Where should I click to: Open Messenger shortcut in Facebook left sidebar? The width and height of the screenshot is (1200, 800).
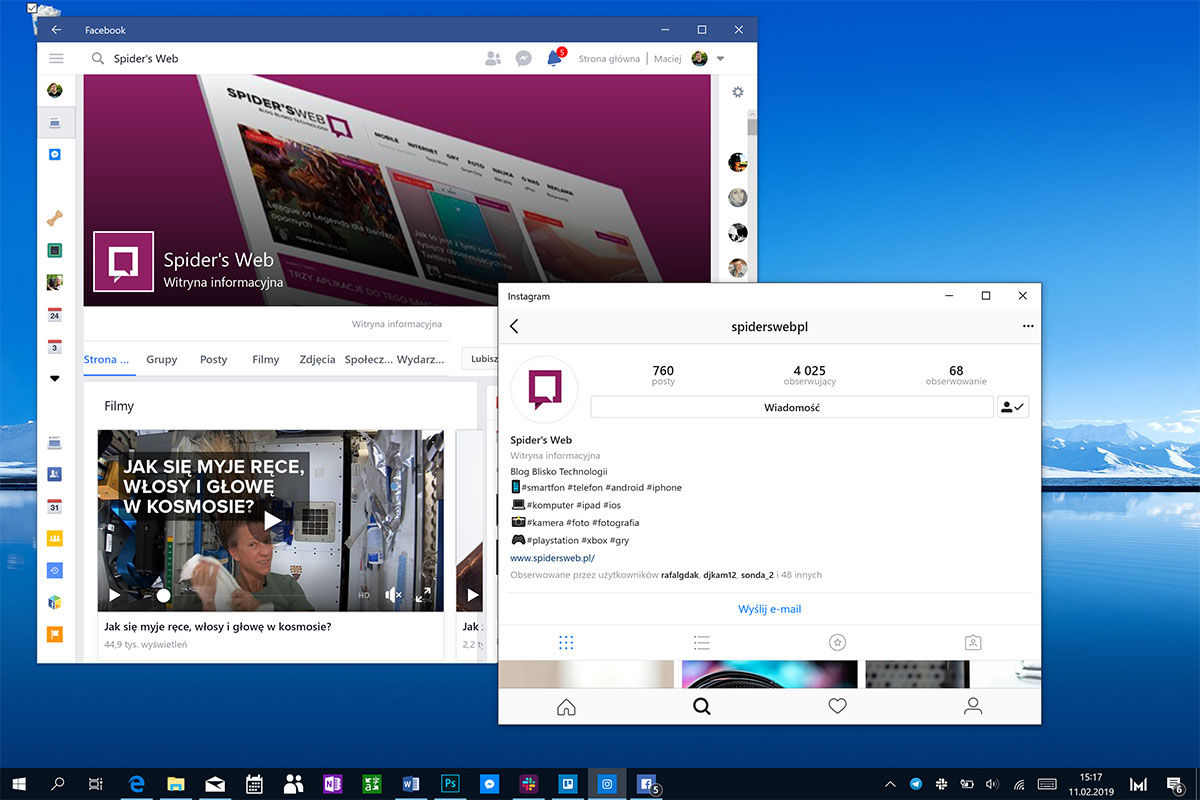coord(55,155)
